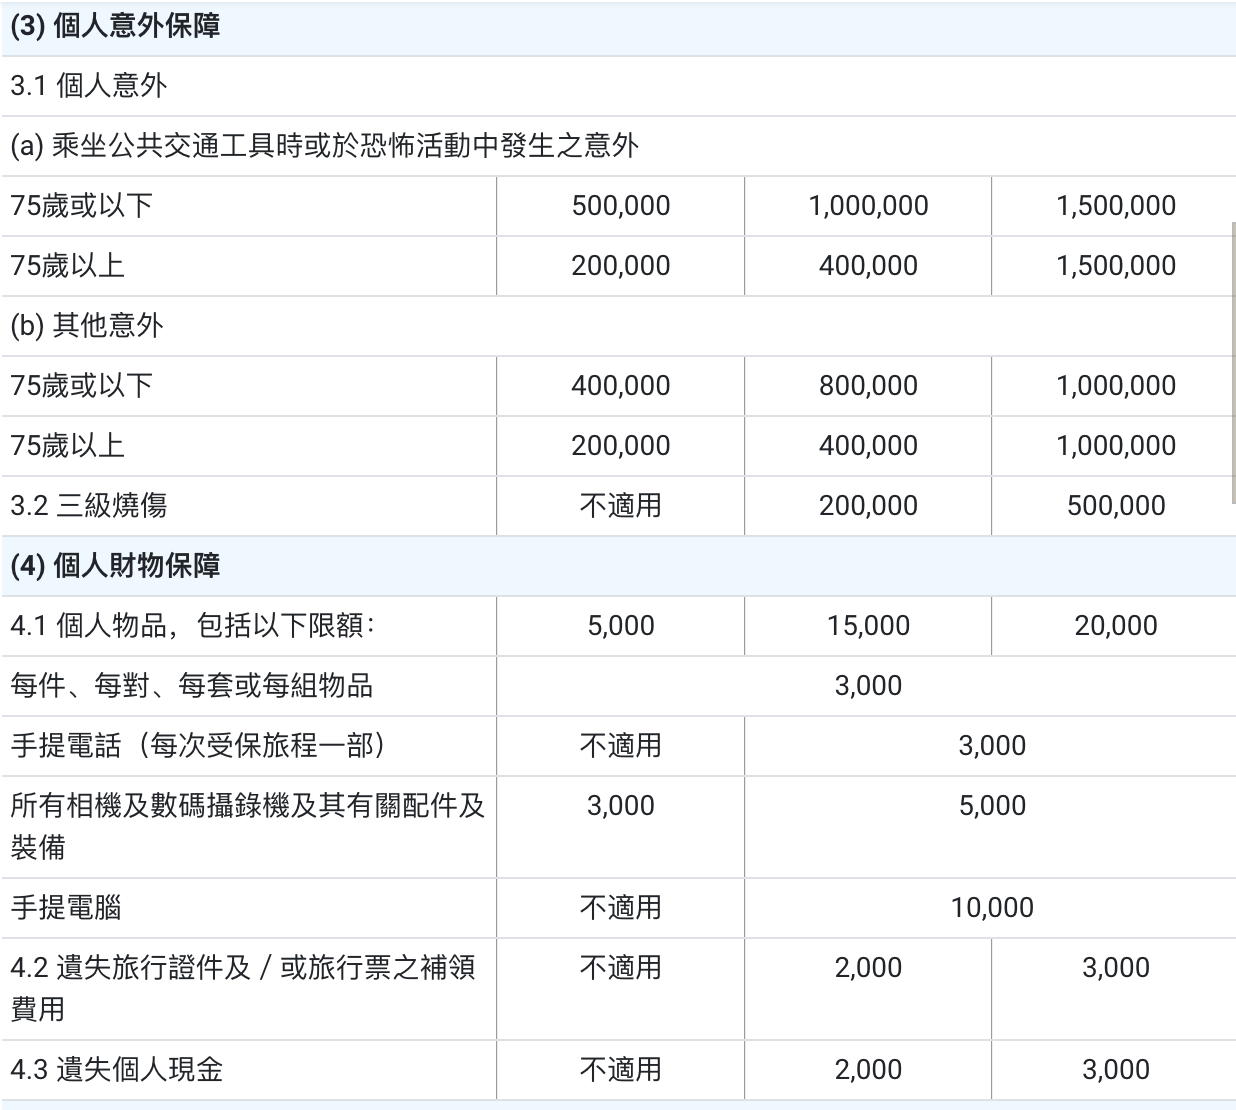The height and width of the screenshot is (1110, 1236).
Task: Click '75歲或以下' label under (b) 其他意外
Action: pos(82,386)
